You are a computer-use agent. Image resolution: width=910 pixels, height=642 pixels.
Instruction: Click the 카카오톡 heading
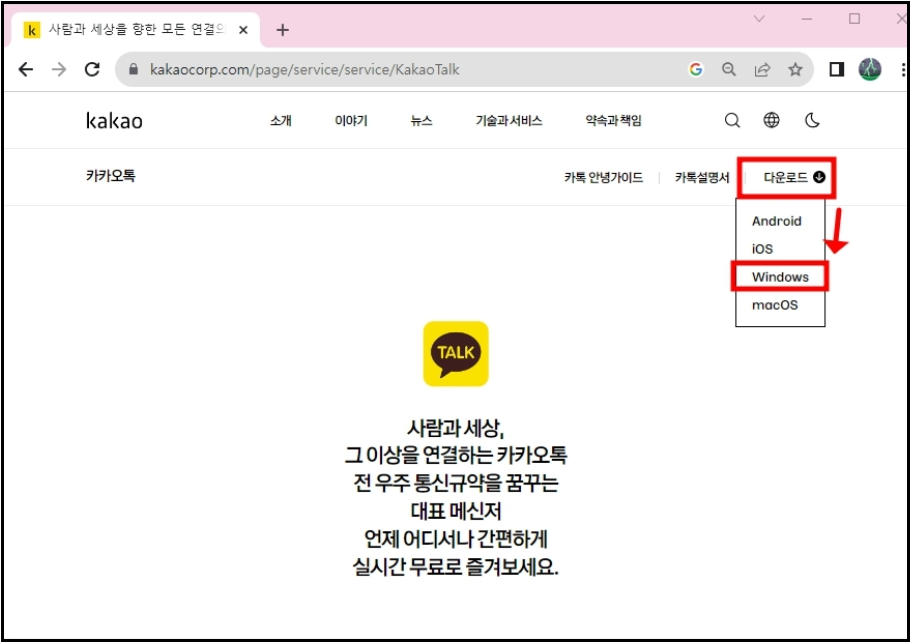click(x=111, y=176)
